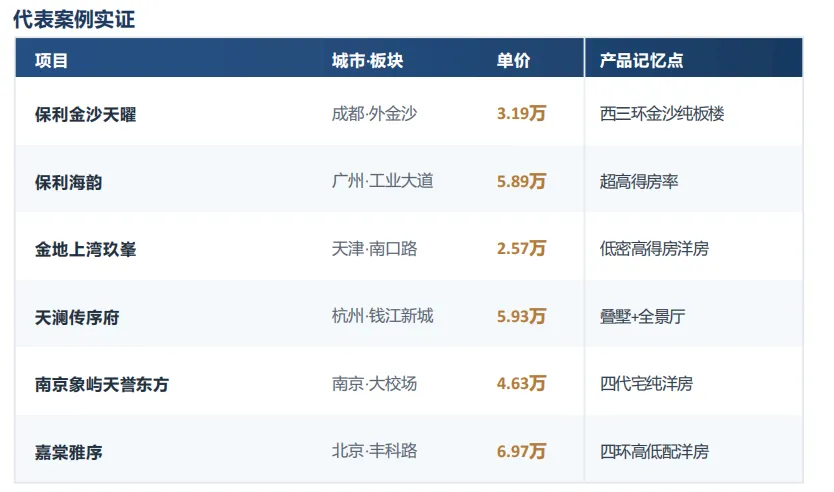Click the price 4.63万
This screenshot has height=492, width=834.
pyautogui.click(x=521, y=383)
